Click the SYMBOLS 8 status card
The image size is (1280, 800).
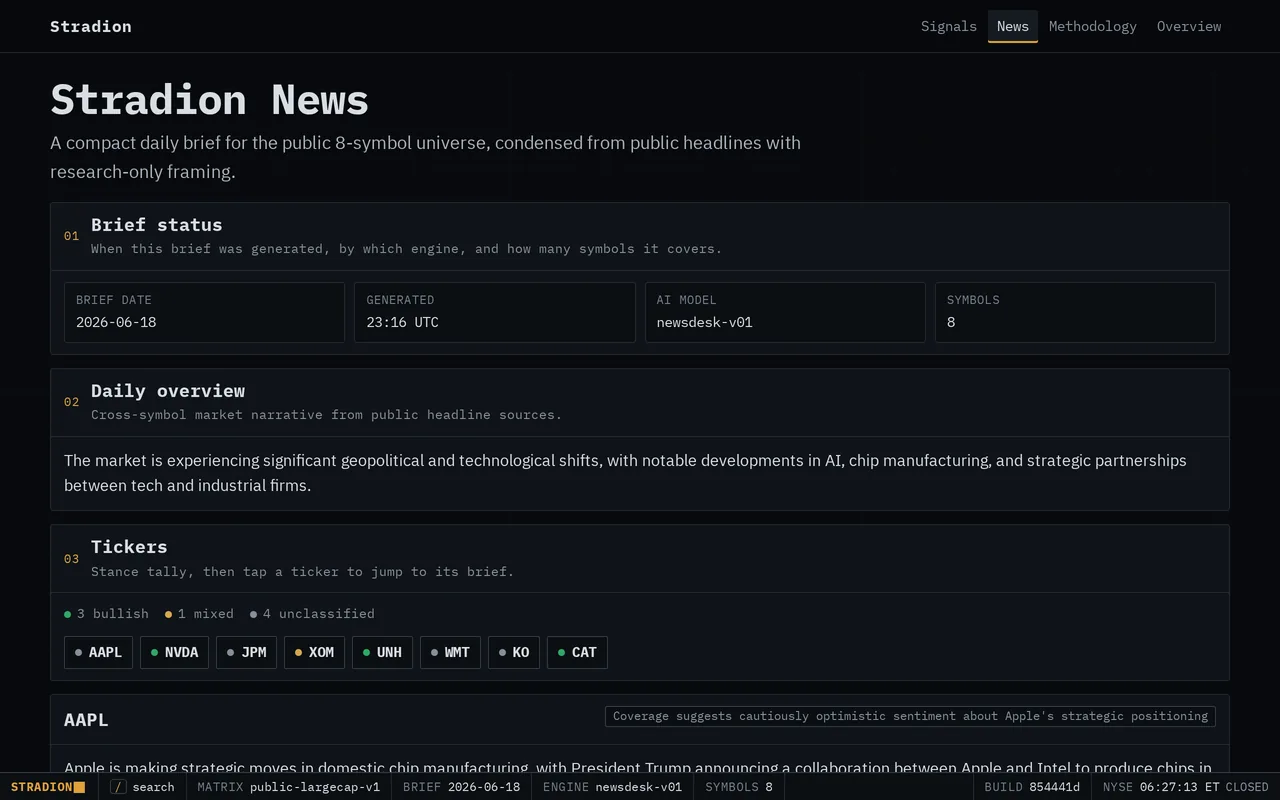pos(1075,312)
